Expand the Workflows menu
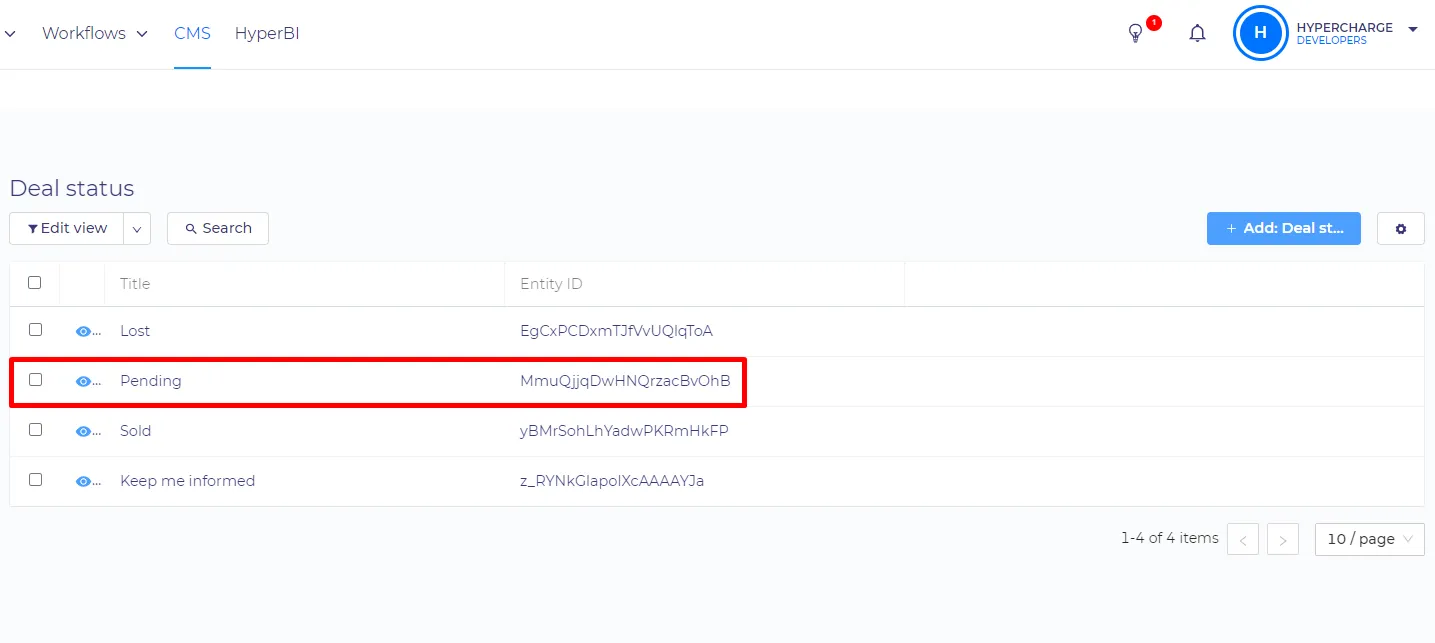The image size is (1435, 643). (x=95, y=33)
